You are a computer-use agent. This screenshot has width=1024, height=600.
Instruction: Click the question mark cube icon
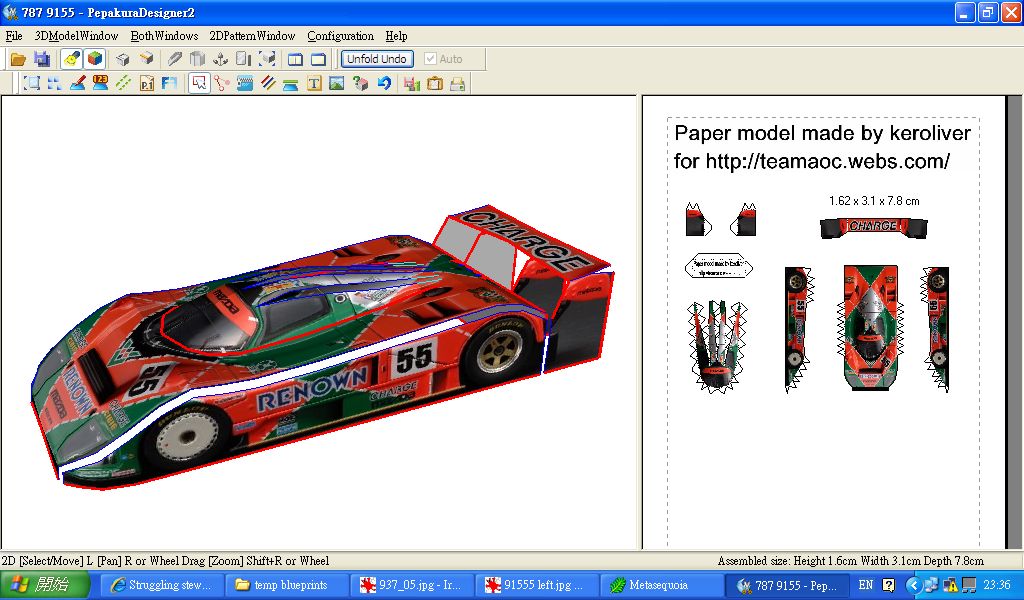coord(360,84)
